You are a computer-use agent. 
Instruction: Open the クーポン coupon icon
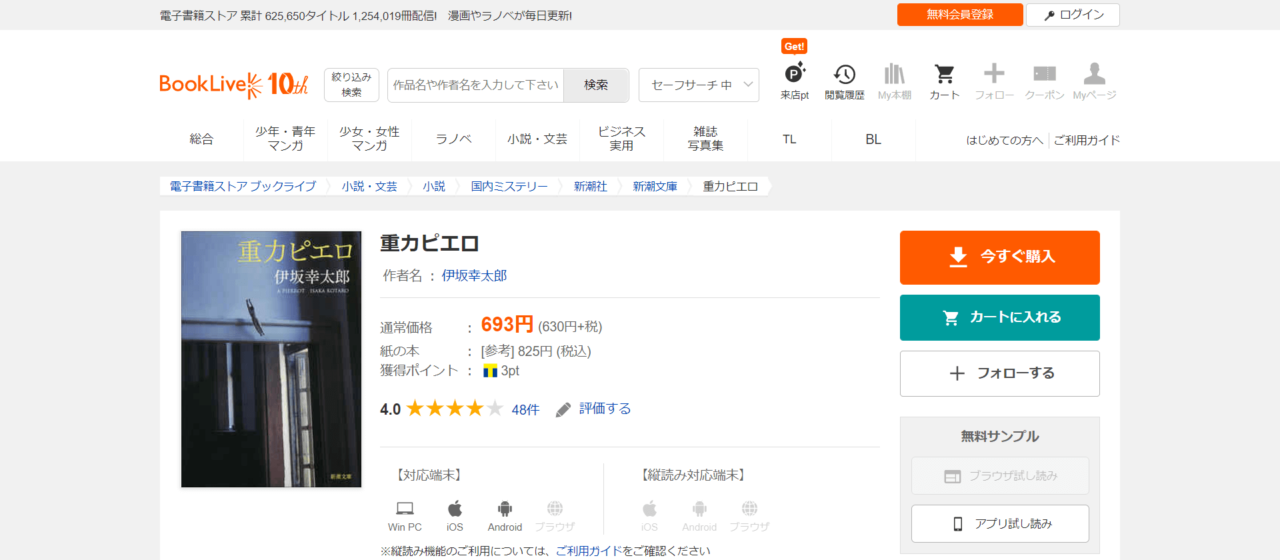(x=1044, y=80)
